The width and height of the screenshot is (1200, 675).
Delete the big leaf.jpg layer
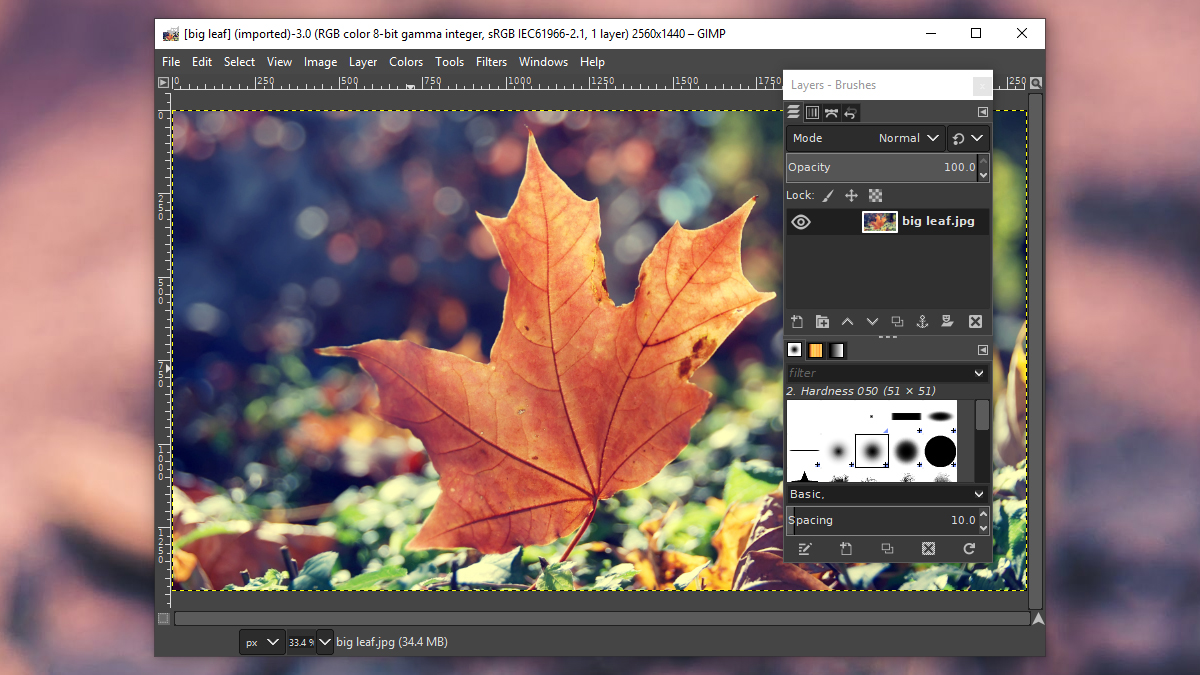pyautogui.click(x=975, y=322)
